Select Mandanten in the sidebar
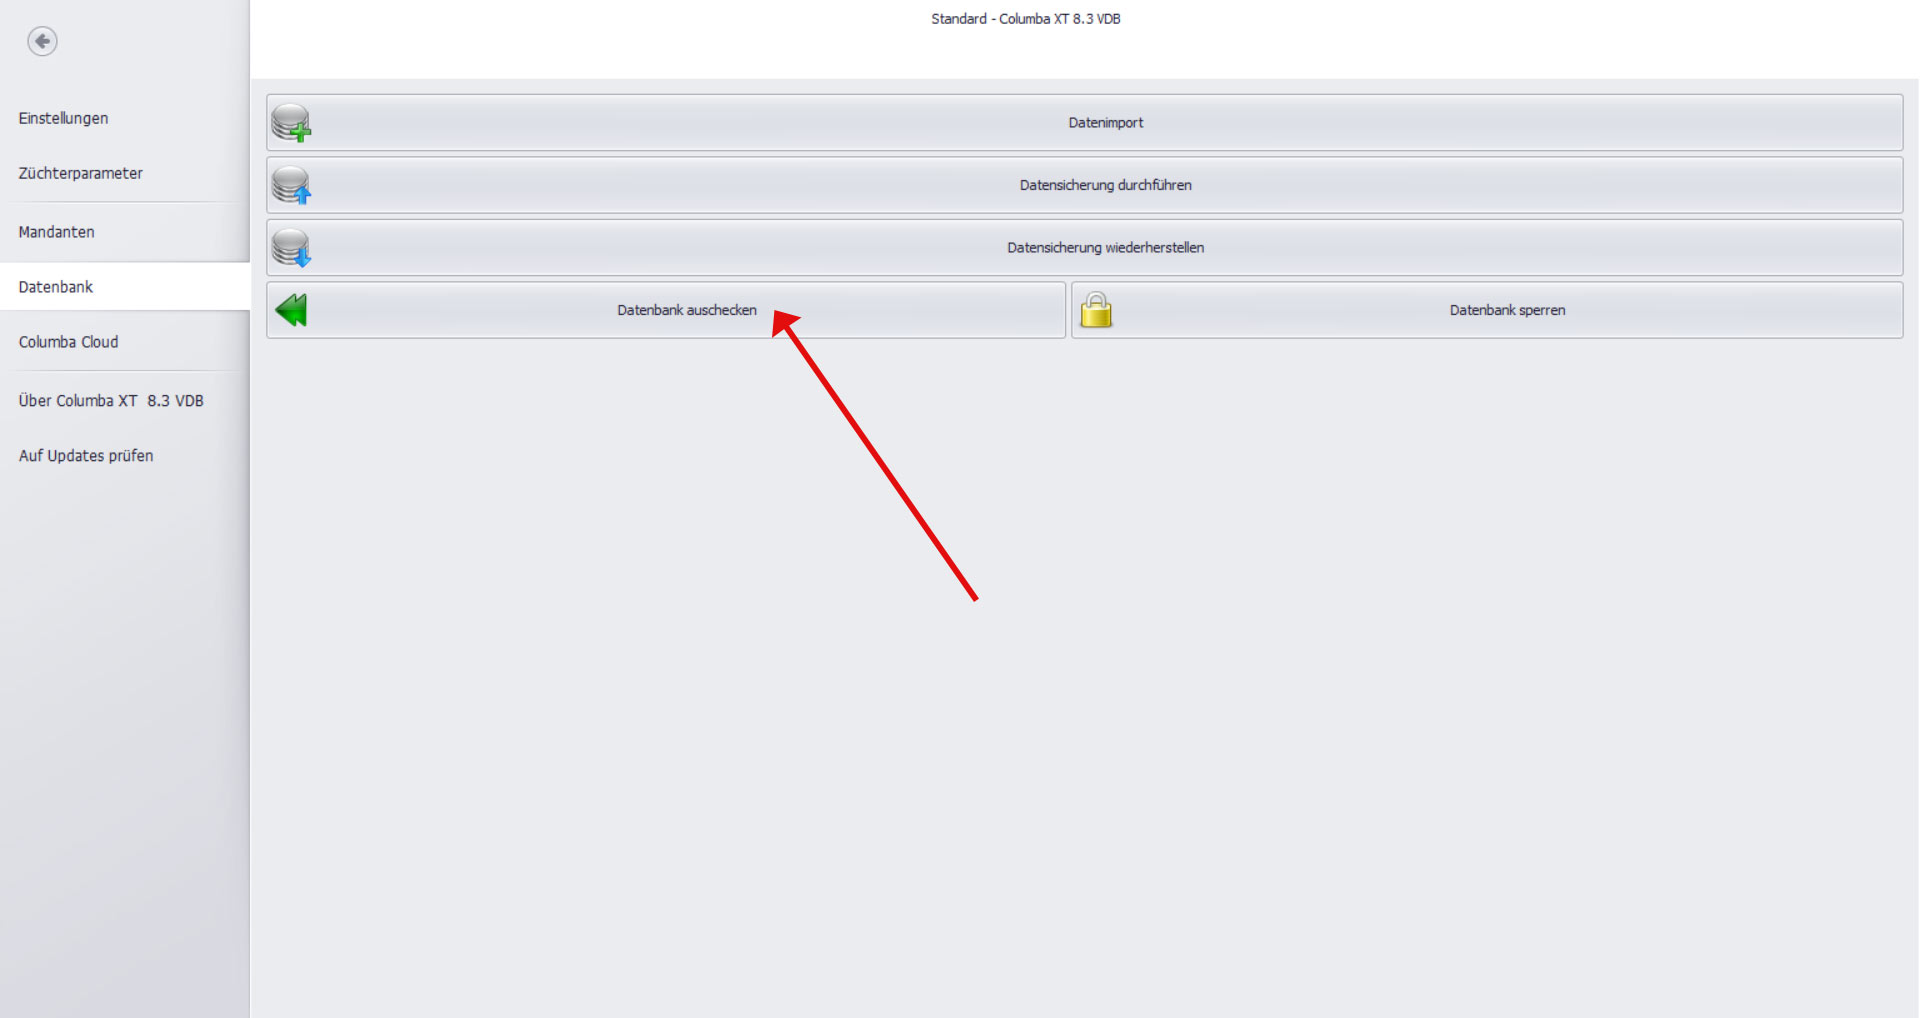This screenshot has width=1920, height=1018. click(x=56, y=232)
